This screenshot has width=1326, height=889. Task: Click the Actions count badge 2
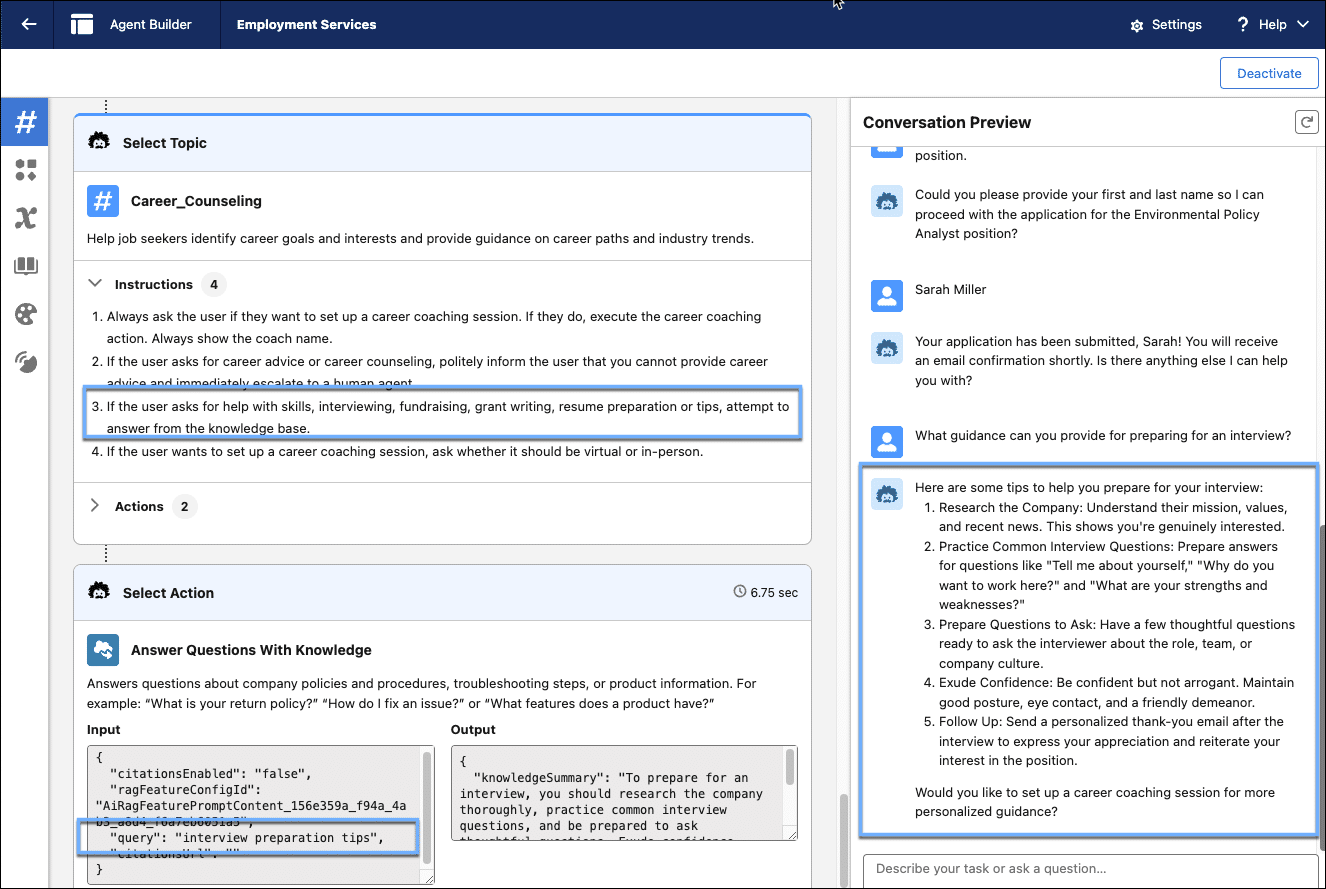pyautogui.click(x=184, y=506)
